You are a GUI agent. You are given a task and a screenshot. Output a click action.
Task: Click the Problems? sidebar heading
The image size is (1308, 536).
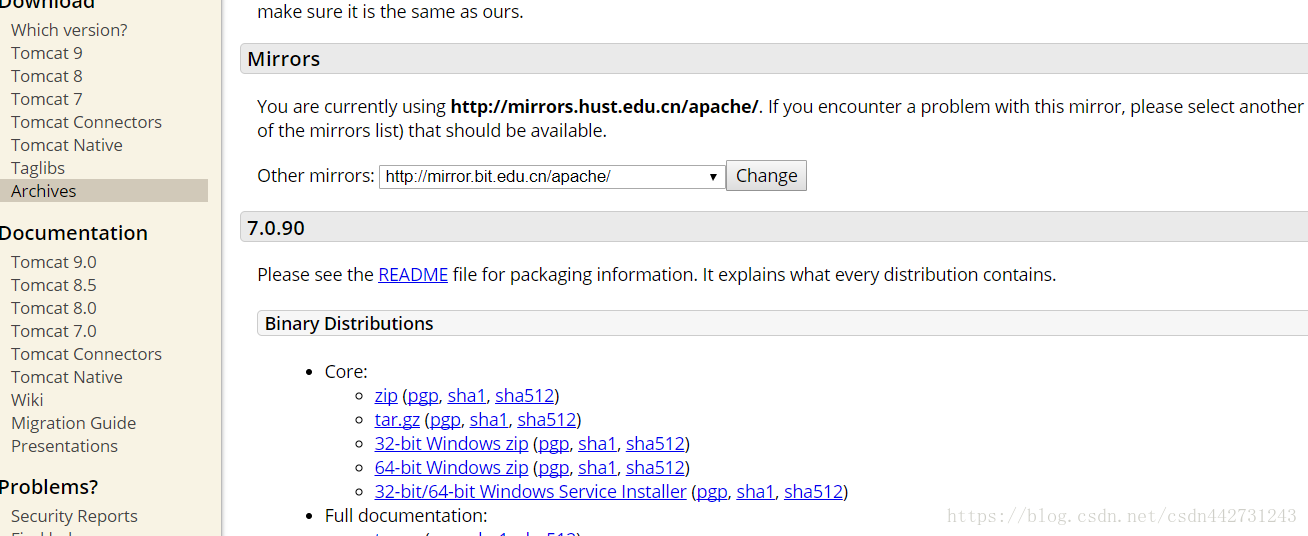[x=49, y=487]
